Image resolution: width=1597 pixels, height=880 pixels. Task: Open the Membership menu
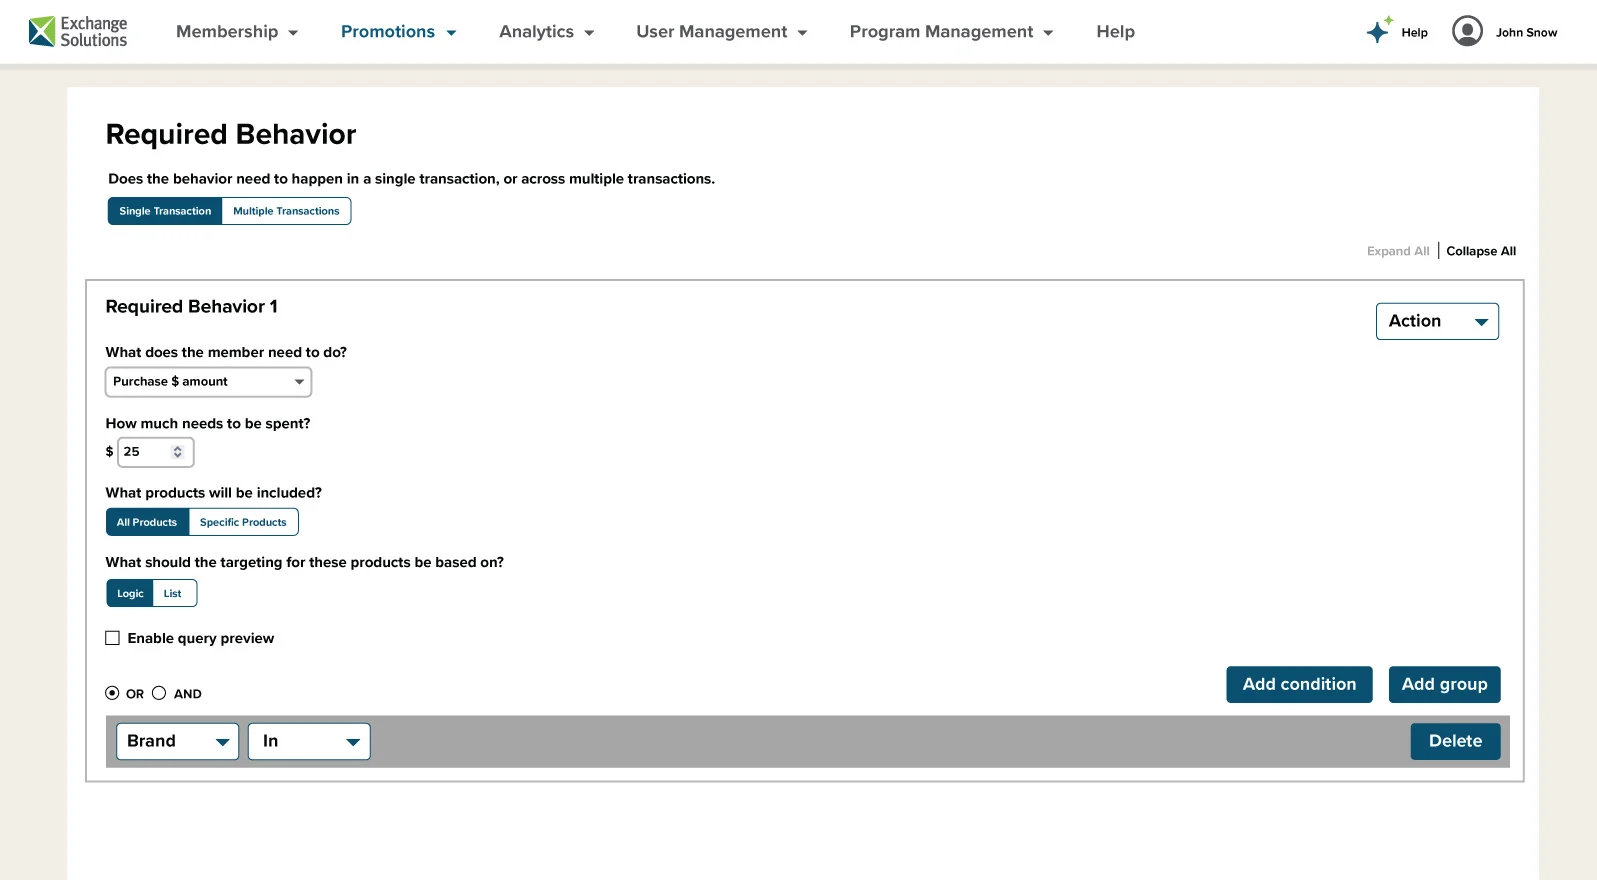tap(237, 32)
